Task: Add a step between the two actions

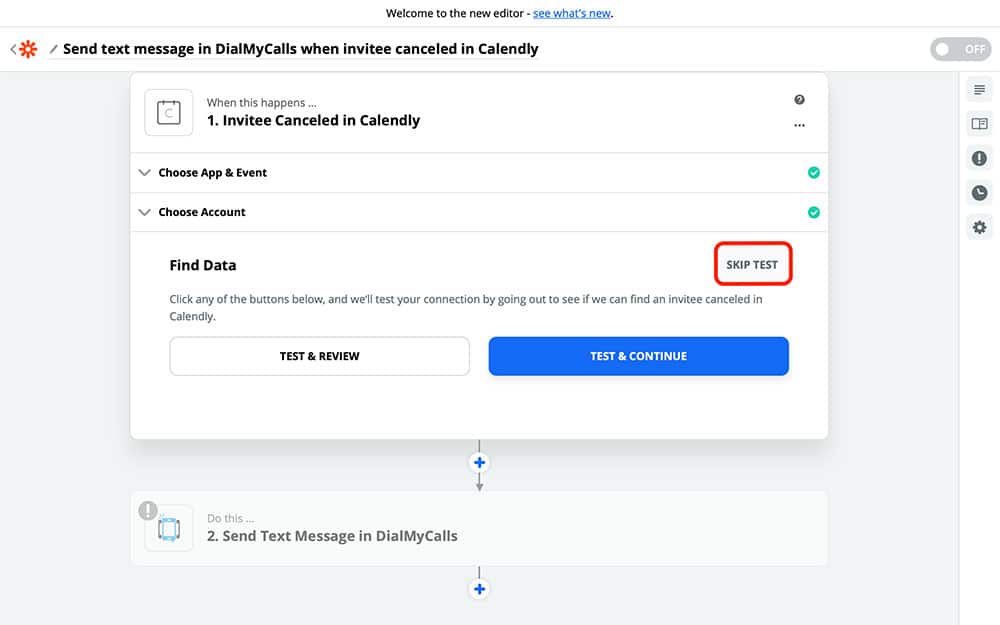Action: 479,463
